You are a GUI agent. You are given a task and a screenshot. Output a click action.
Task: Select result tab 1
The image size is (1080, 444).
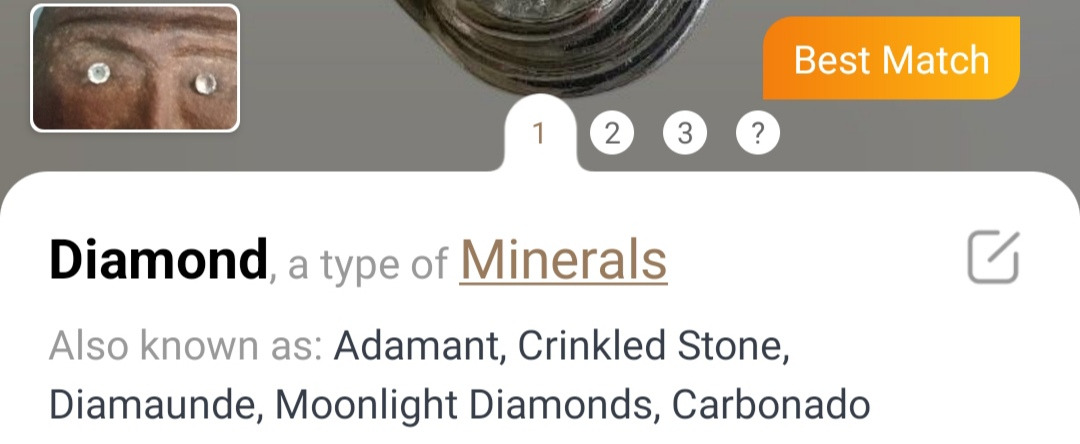540,134
